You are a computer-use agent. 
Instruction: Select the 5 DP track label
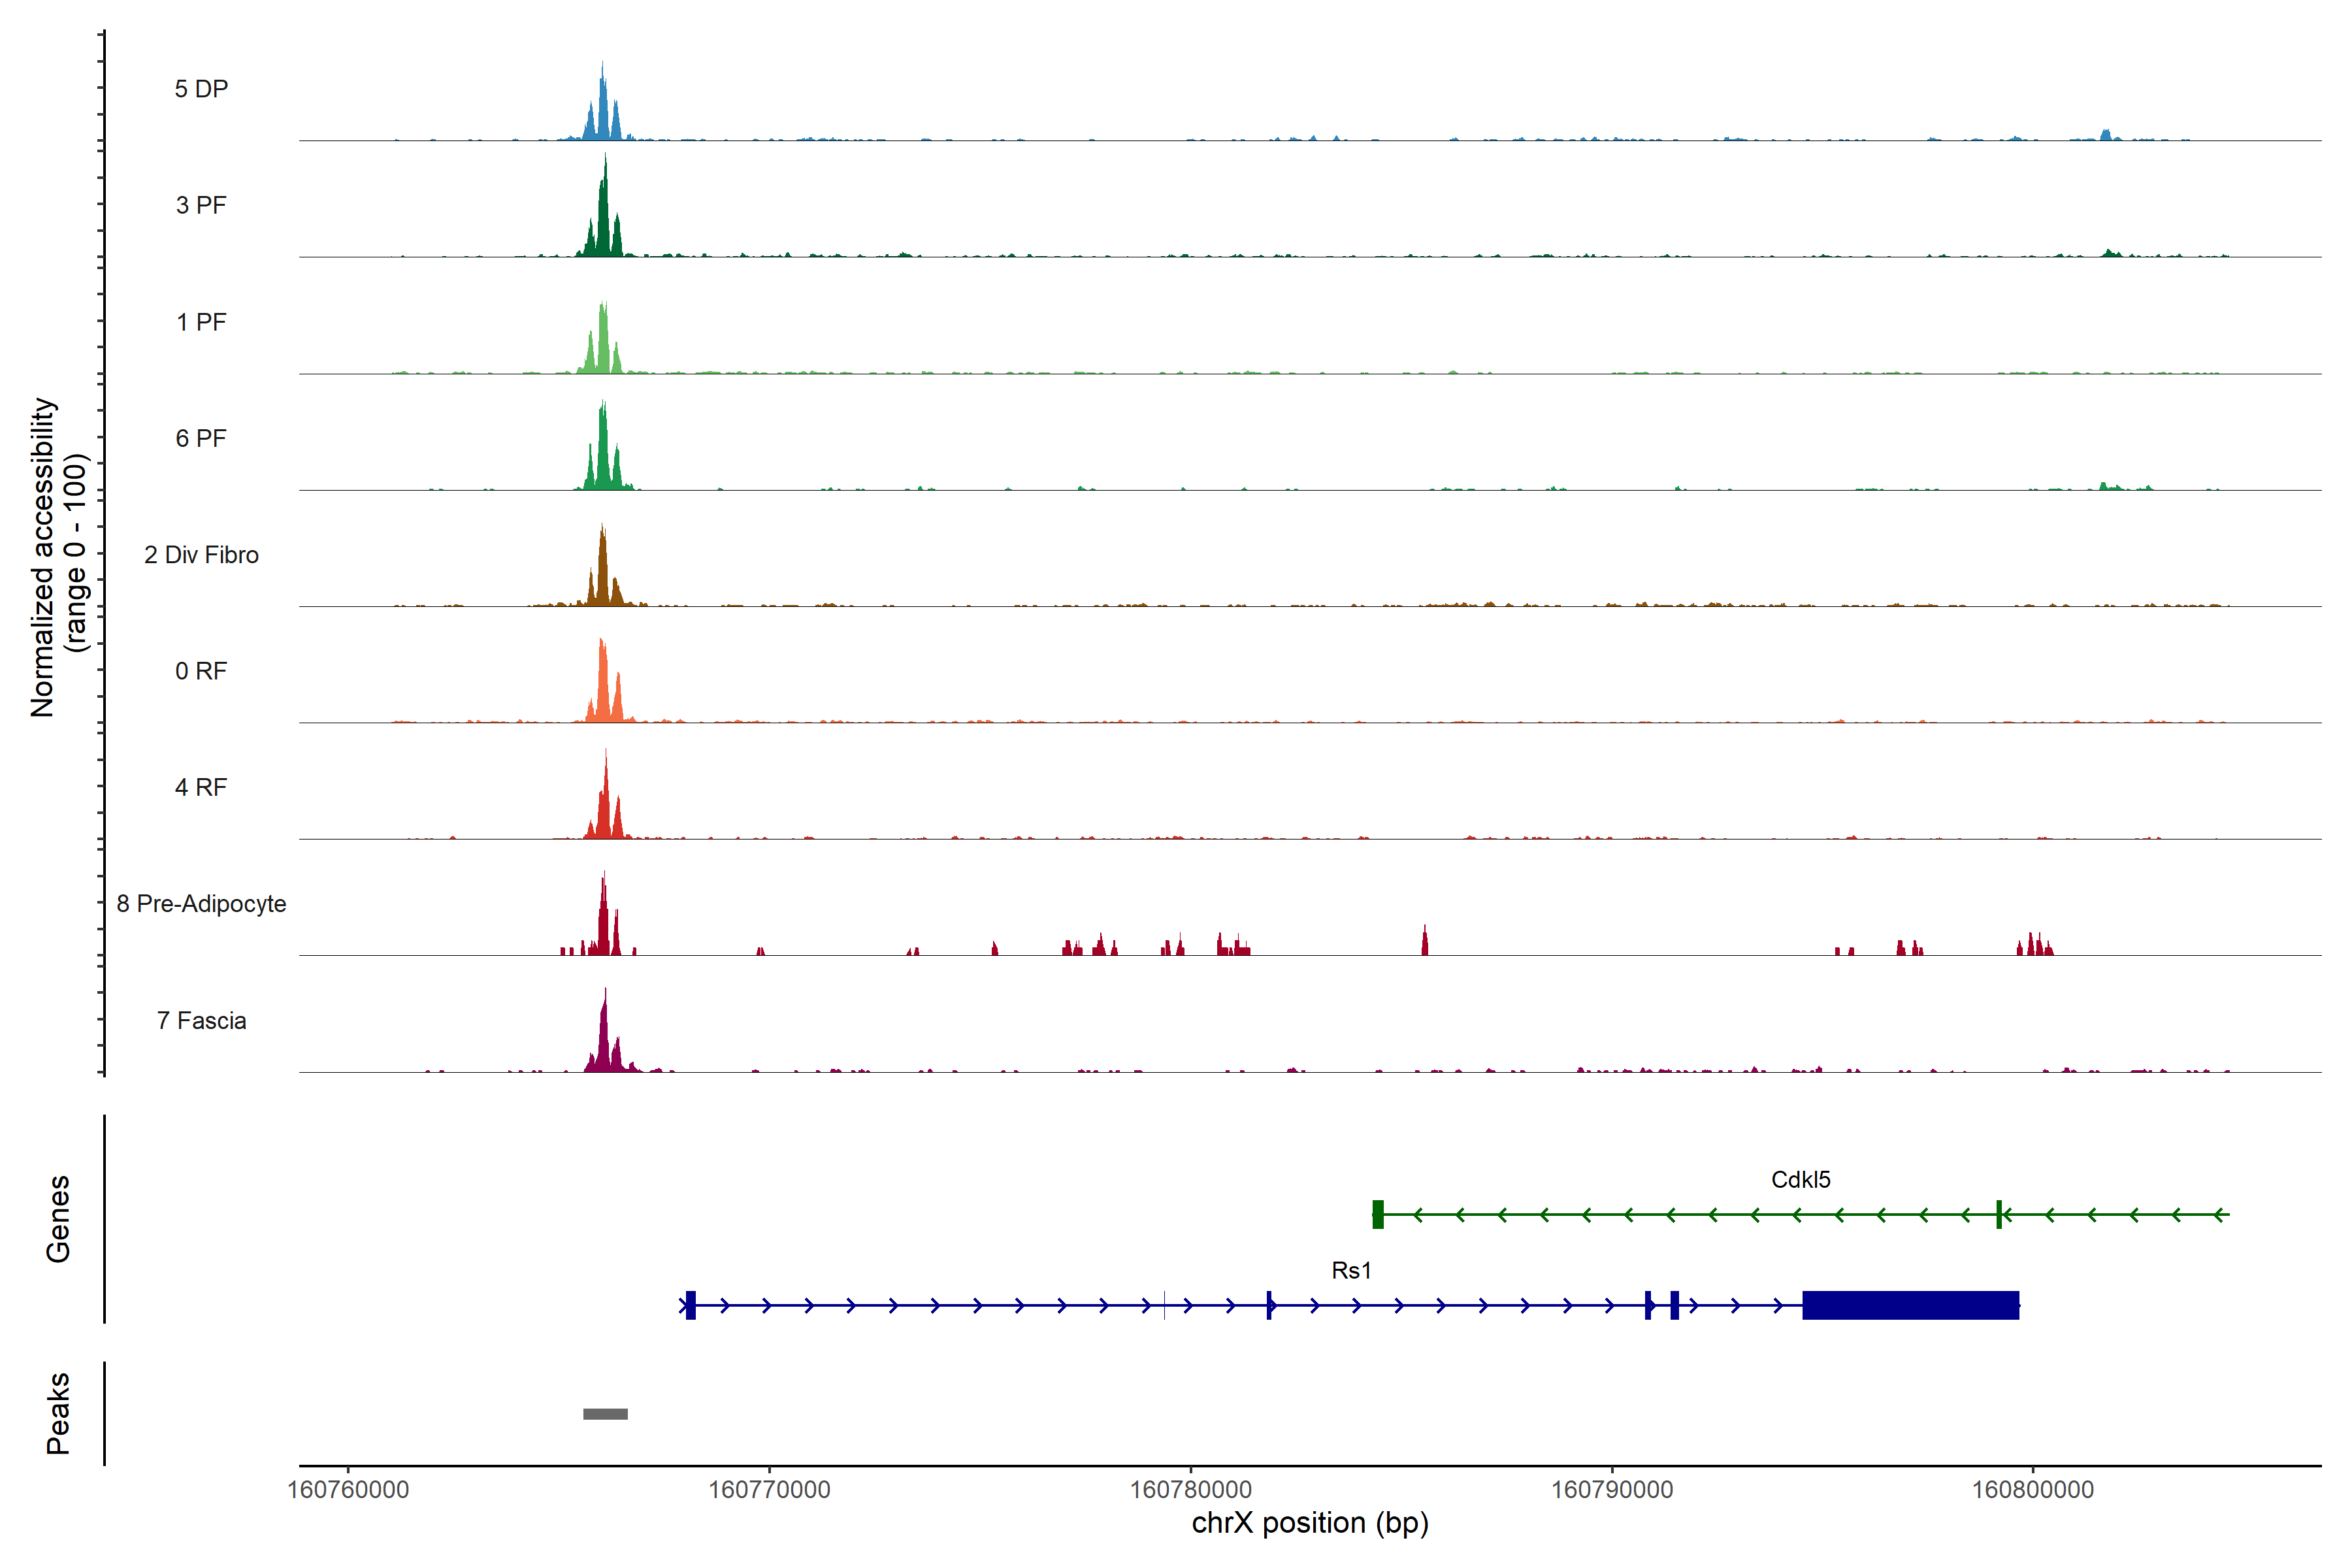tap(201, 89)
